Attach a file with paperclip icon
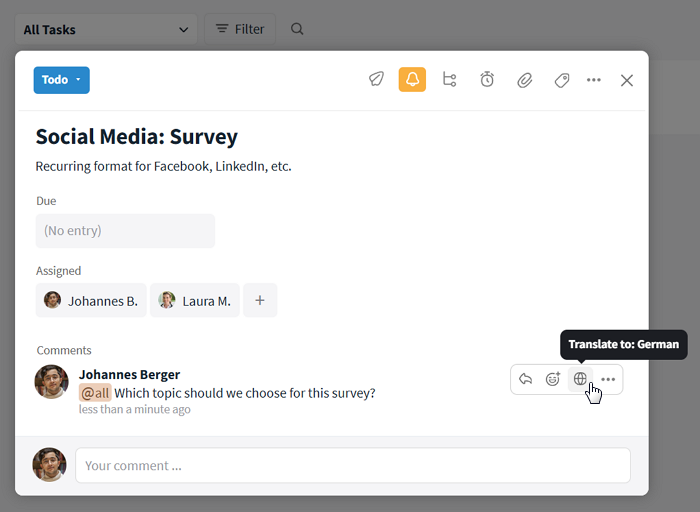The image size is (700, 512). click(524, 80)
